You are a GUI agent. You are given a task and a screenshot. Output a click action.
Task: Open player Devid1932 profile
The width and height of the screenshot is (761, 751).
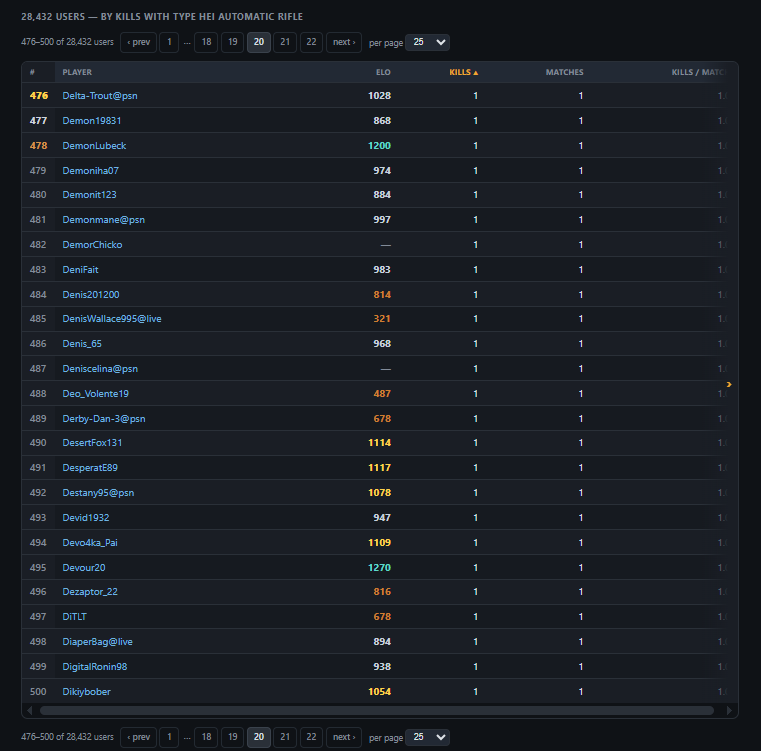point(86,517)
